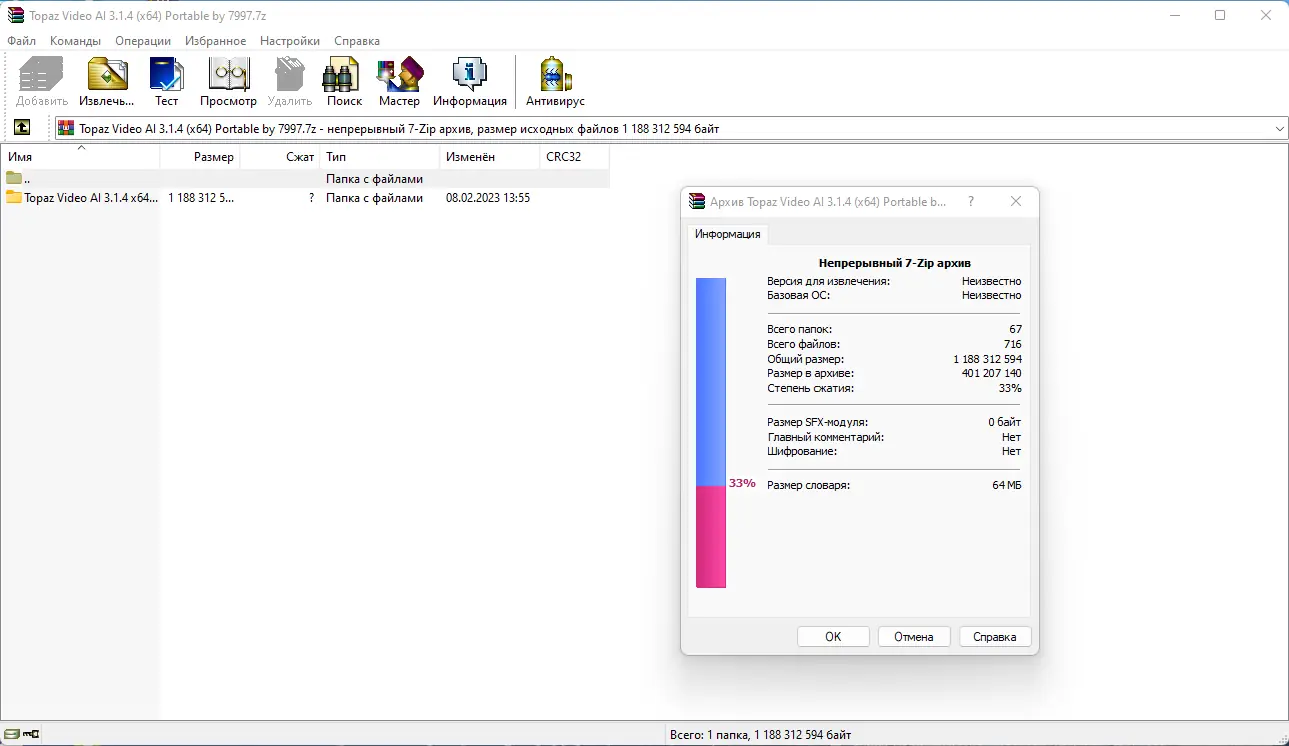Open the Информация archive info icon

coord(470,75)
